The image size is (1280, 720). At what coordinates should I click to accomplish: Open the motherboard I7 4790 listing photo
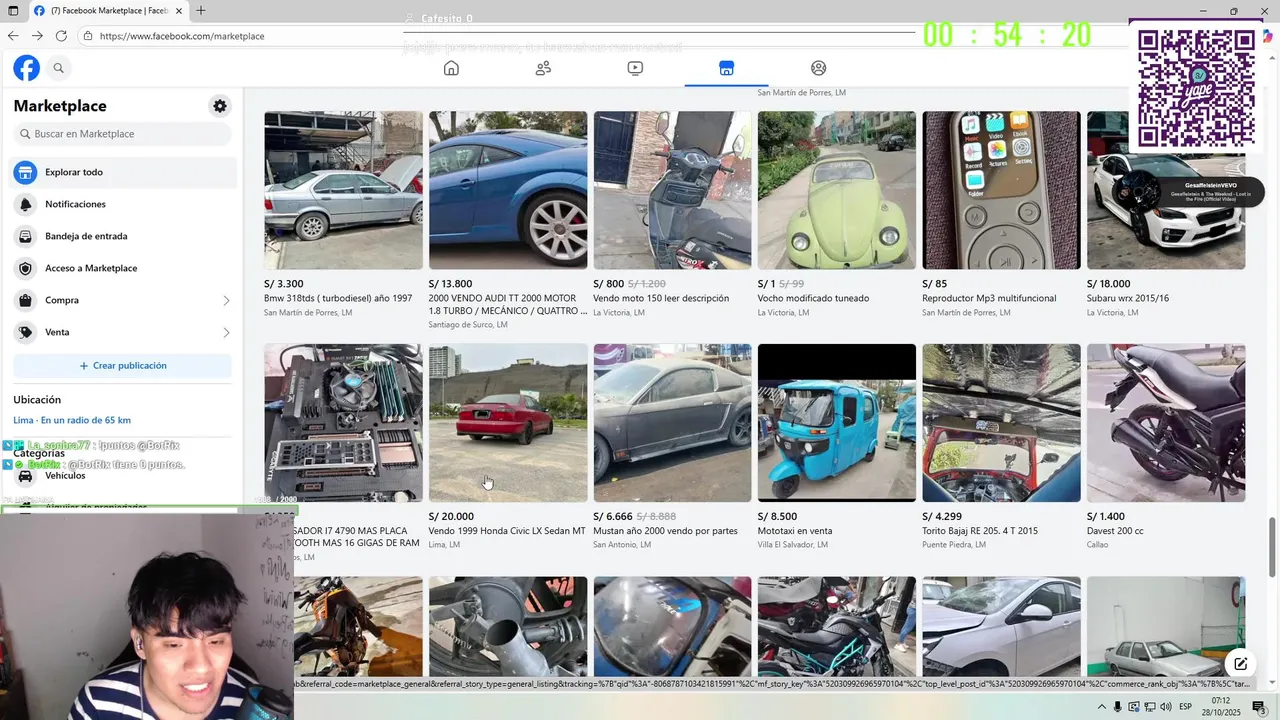[343, 423]
